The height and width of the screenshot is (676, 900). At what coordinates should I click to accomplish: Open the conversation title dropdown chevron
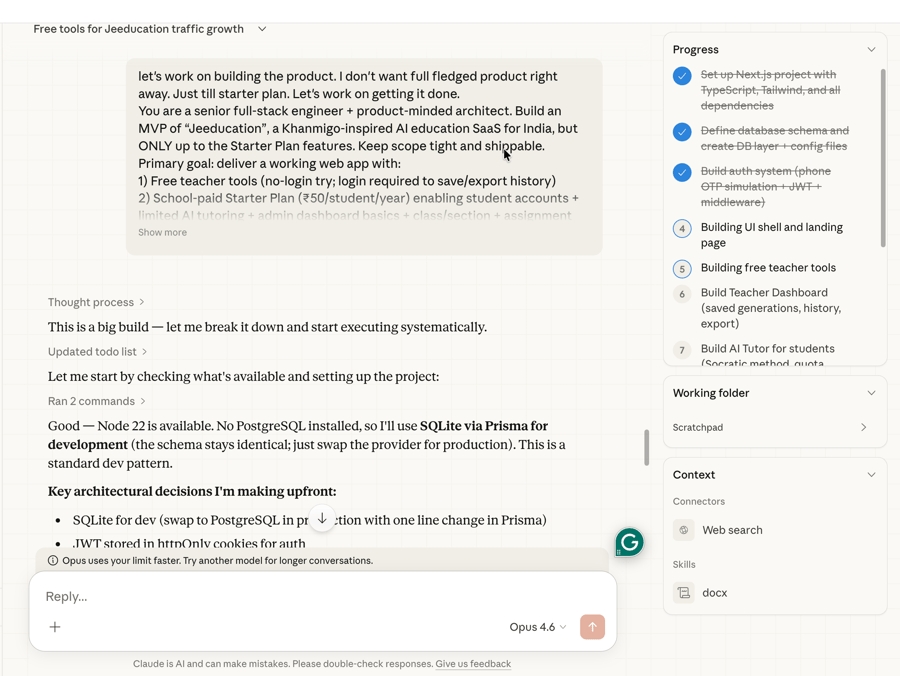(x=262, y=29)
